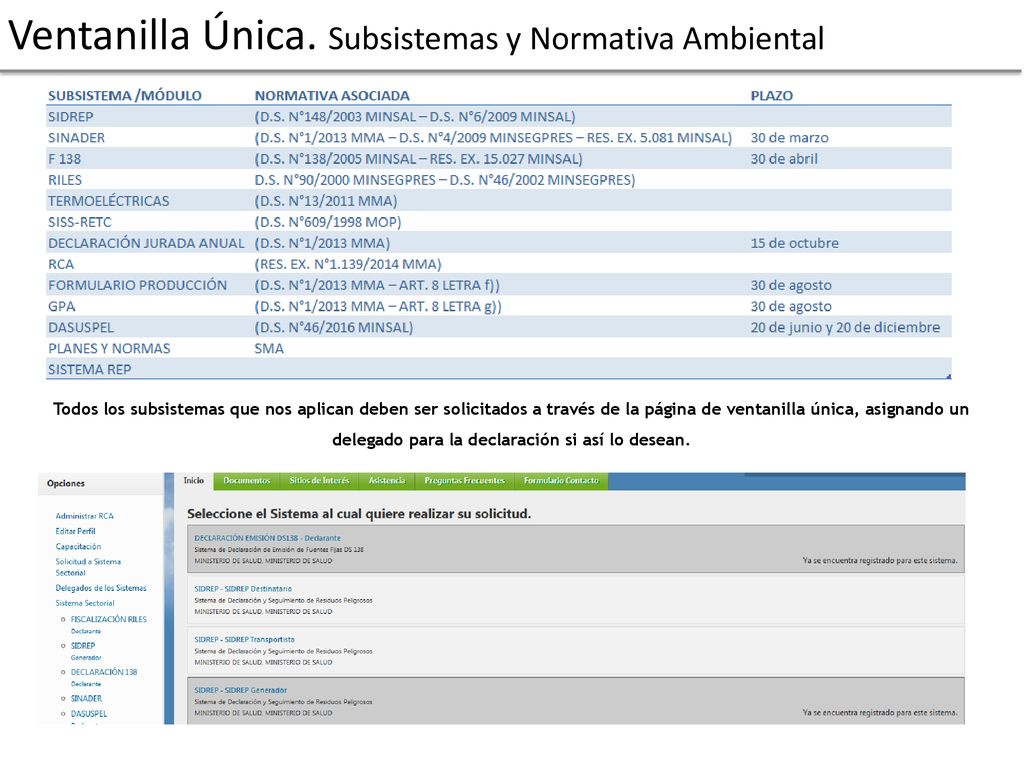Open SINADER in the sidebar list

86,699
